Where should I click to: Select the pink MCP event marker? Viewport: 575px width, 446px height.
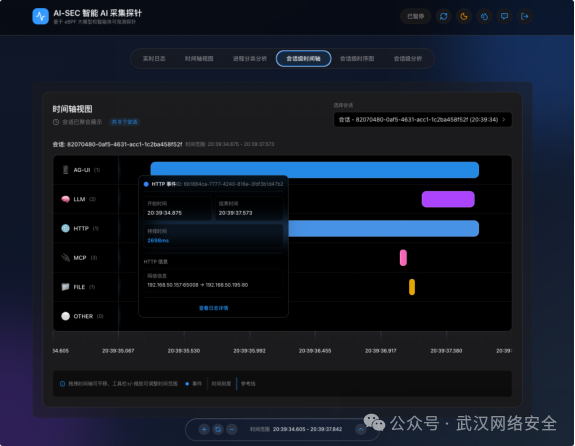tap(403, 257)
